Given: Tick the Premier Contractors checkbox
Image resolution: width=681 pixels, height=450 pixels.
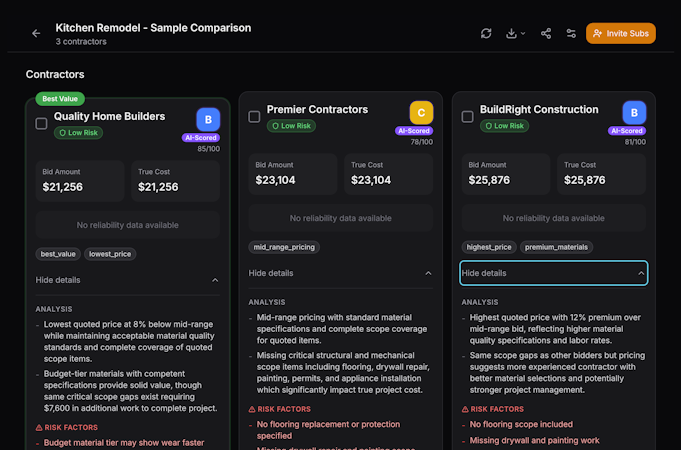Looking at the screenshot, I should (254, 117).
